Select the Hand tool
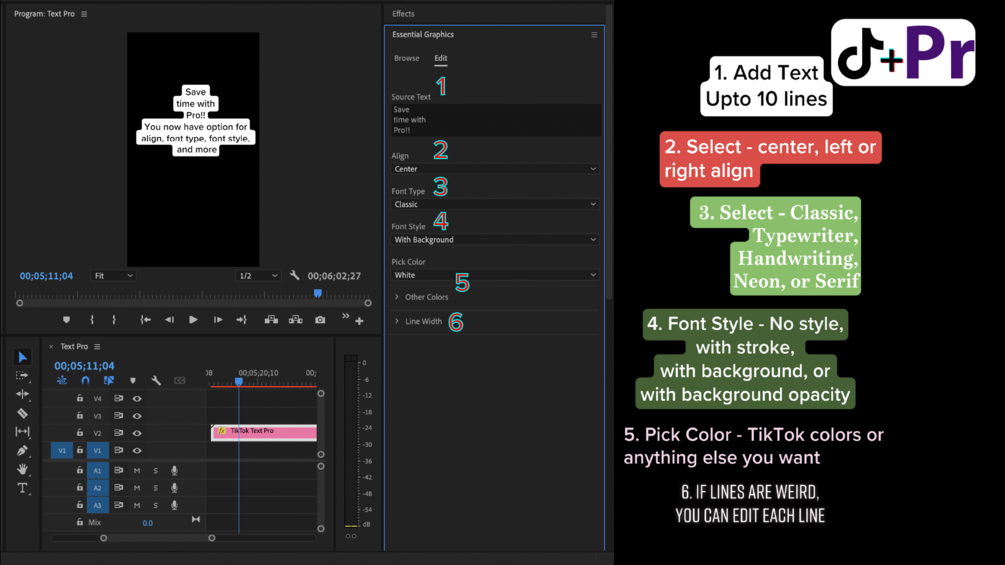The width and height of the screenshot is (1005, 565). click(22, 469)
